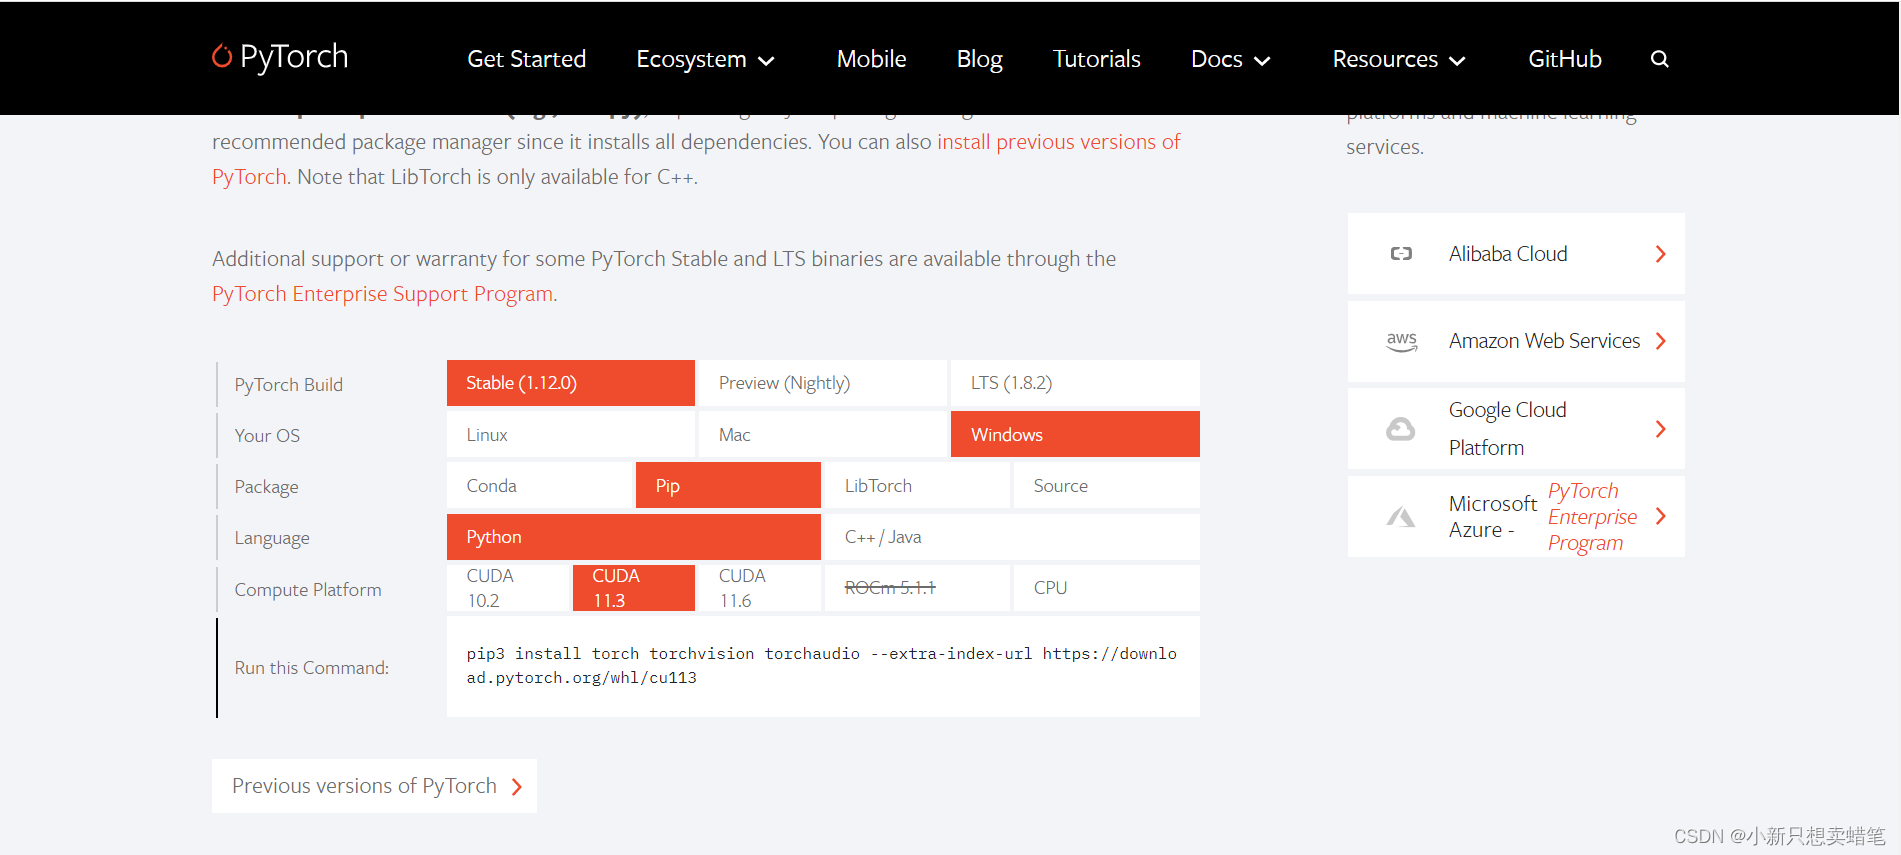The width and height of the screenshot is (1901, 855).
Task: Click the Your OS row label
Action: [x=267, y=436]
